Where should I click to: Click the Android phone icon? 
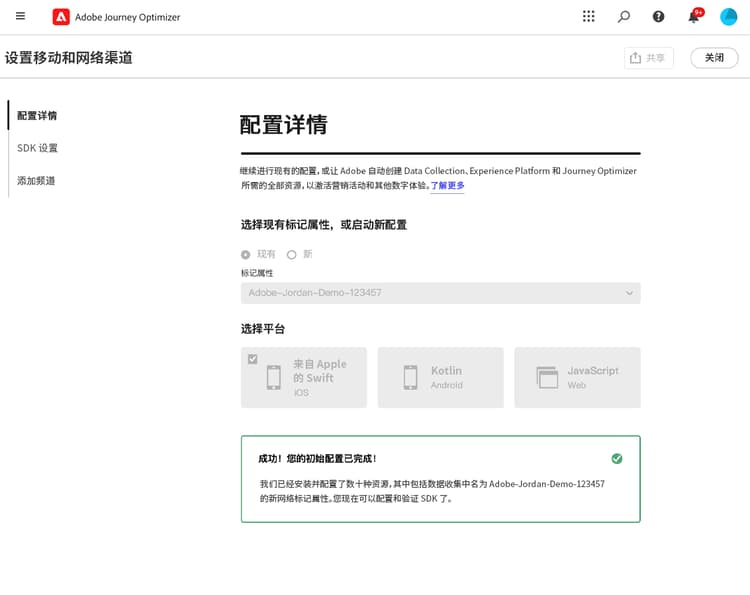coord(410,377)
